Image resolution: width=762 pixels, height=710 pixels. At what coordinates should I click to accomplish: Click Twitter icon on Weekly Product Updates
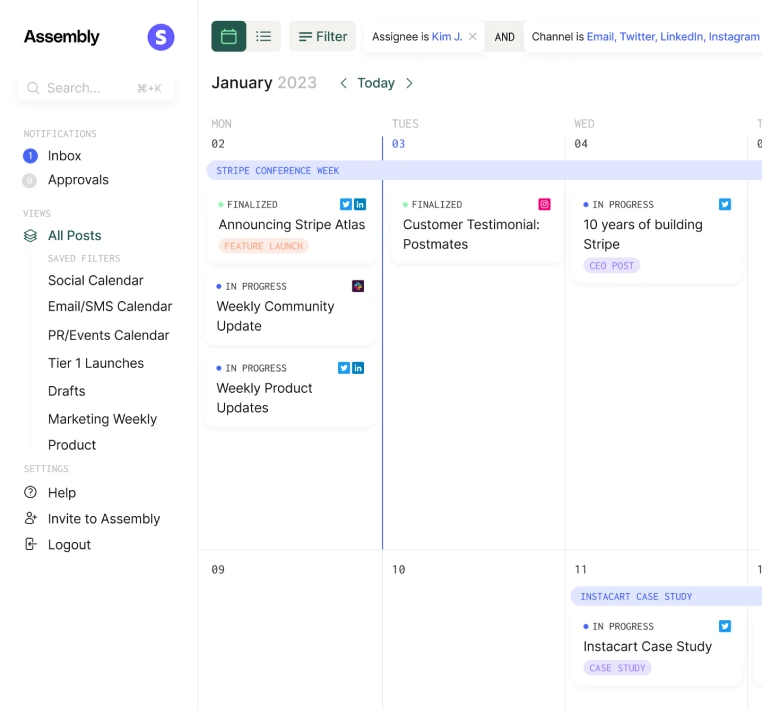344,368
